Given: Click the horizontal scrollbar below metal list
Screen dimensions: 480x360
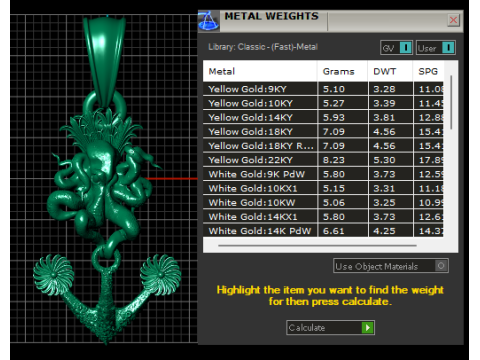Looking at the screenshot, I should 317,246.
